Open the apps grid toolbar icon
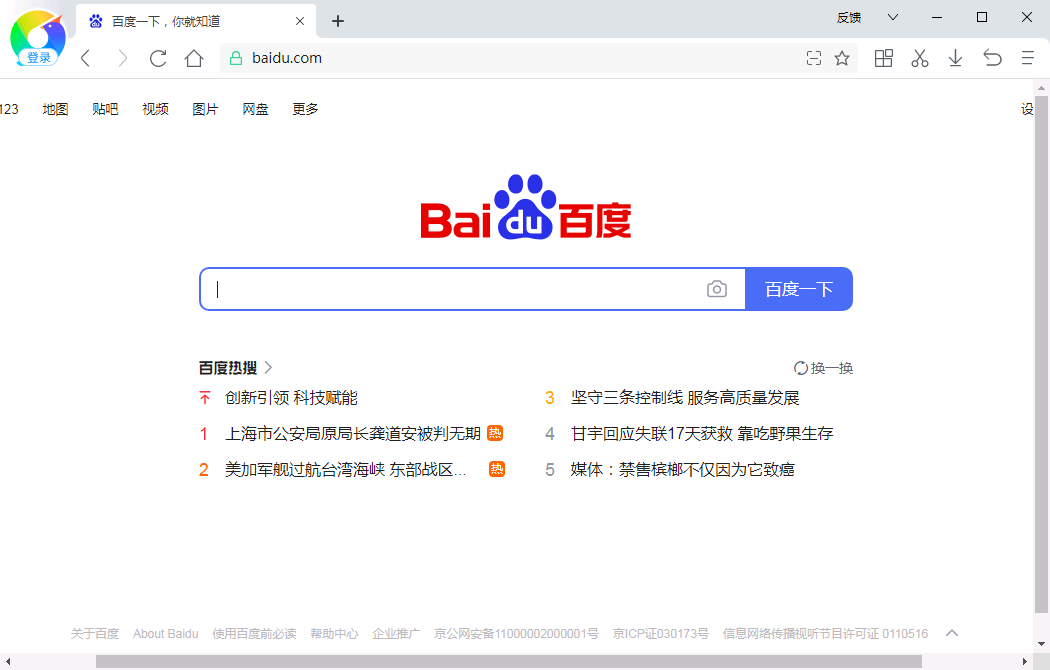The image size is (1050, 670). [884, 58]
